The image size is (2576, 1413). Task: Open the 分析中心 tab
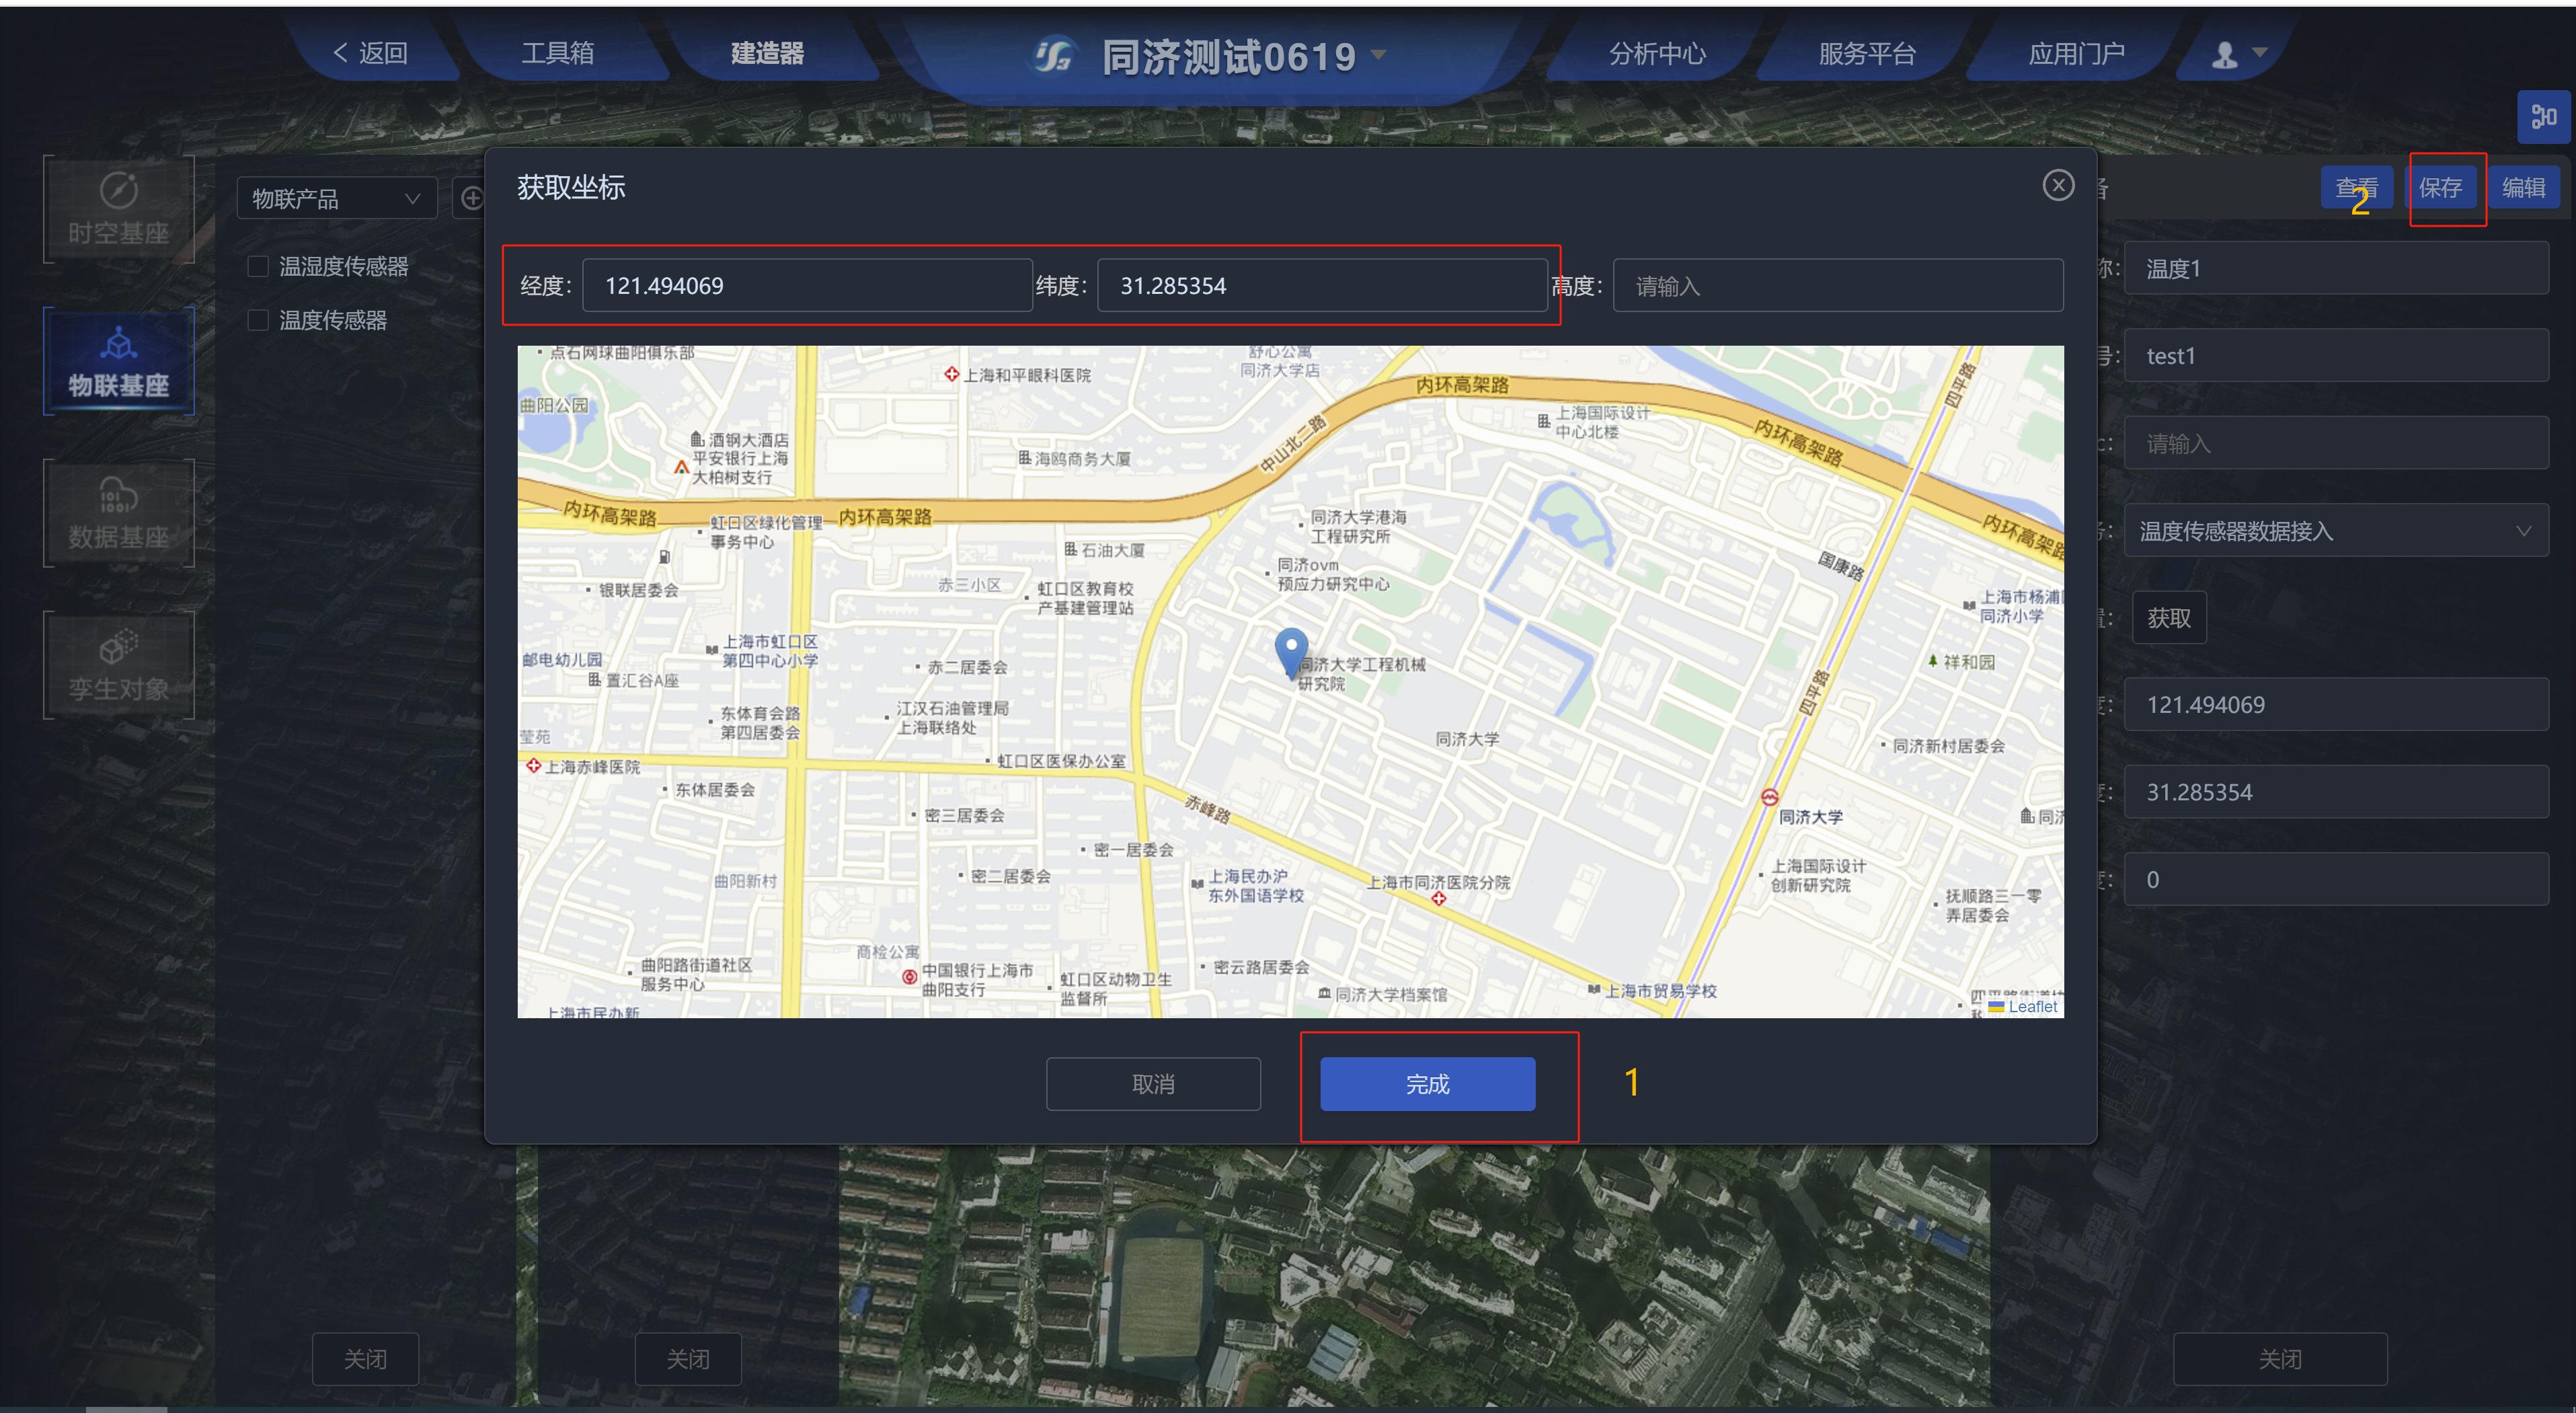(1657, 53)
